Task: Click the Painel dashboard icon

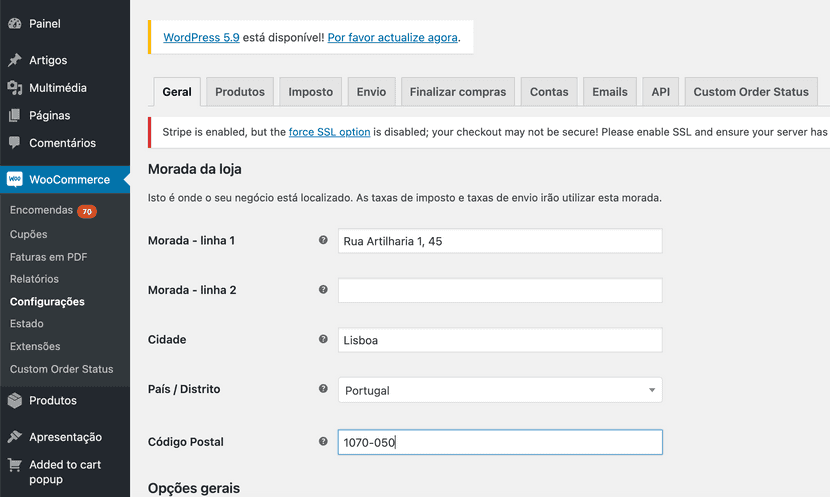Action: (14, 23)
